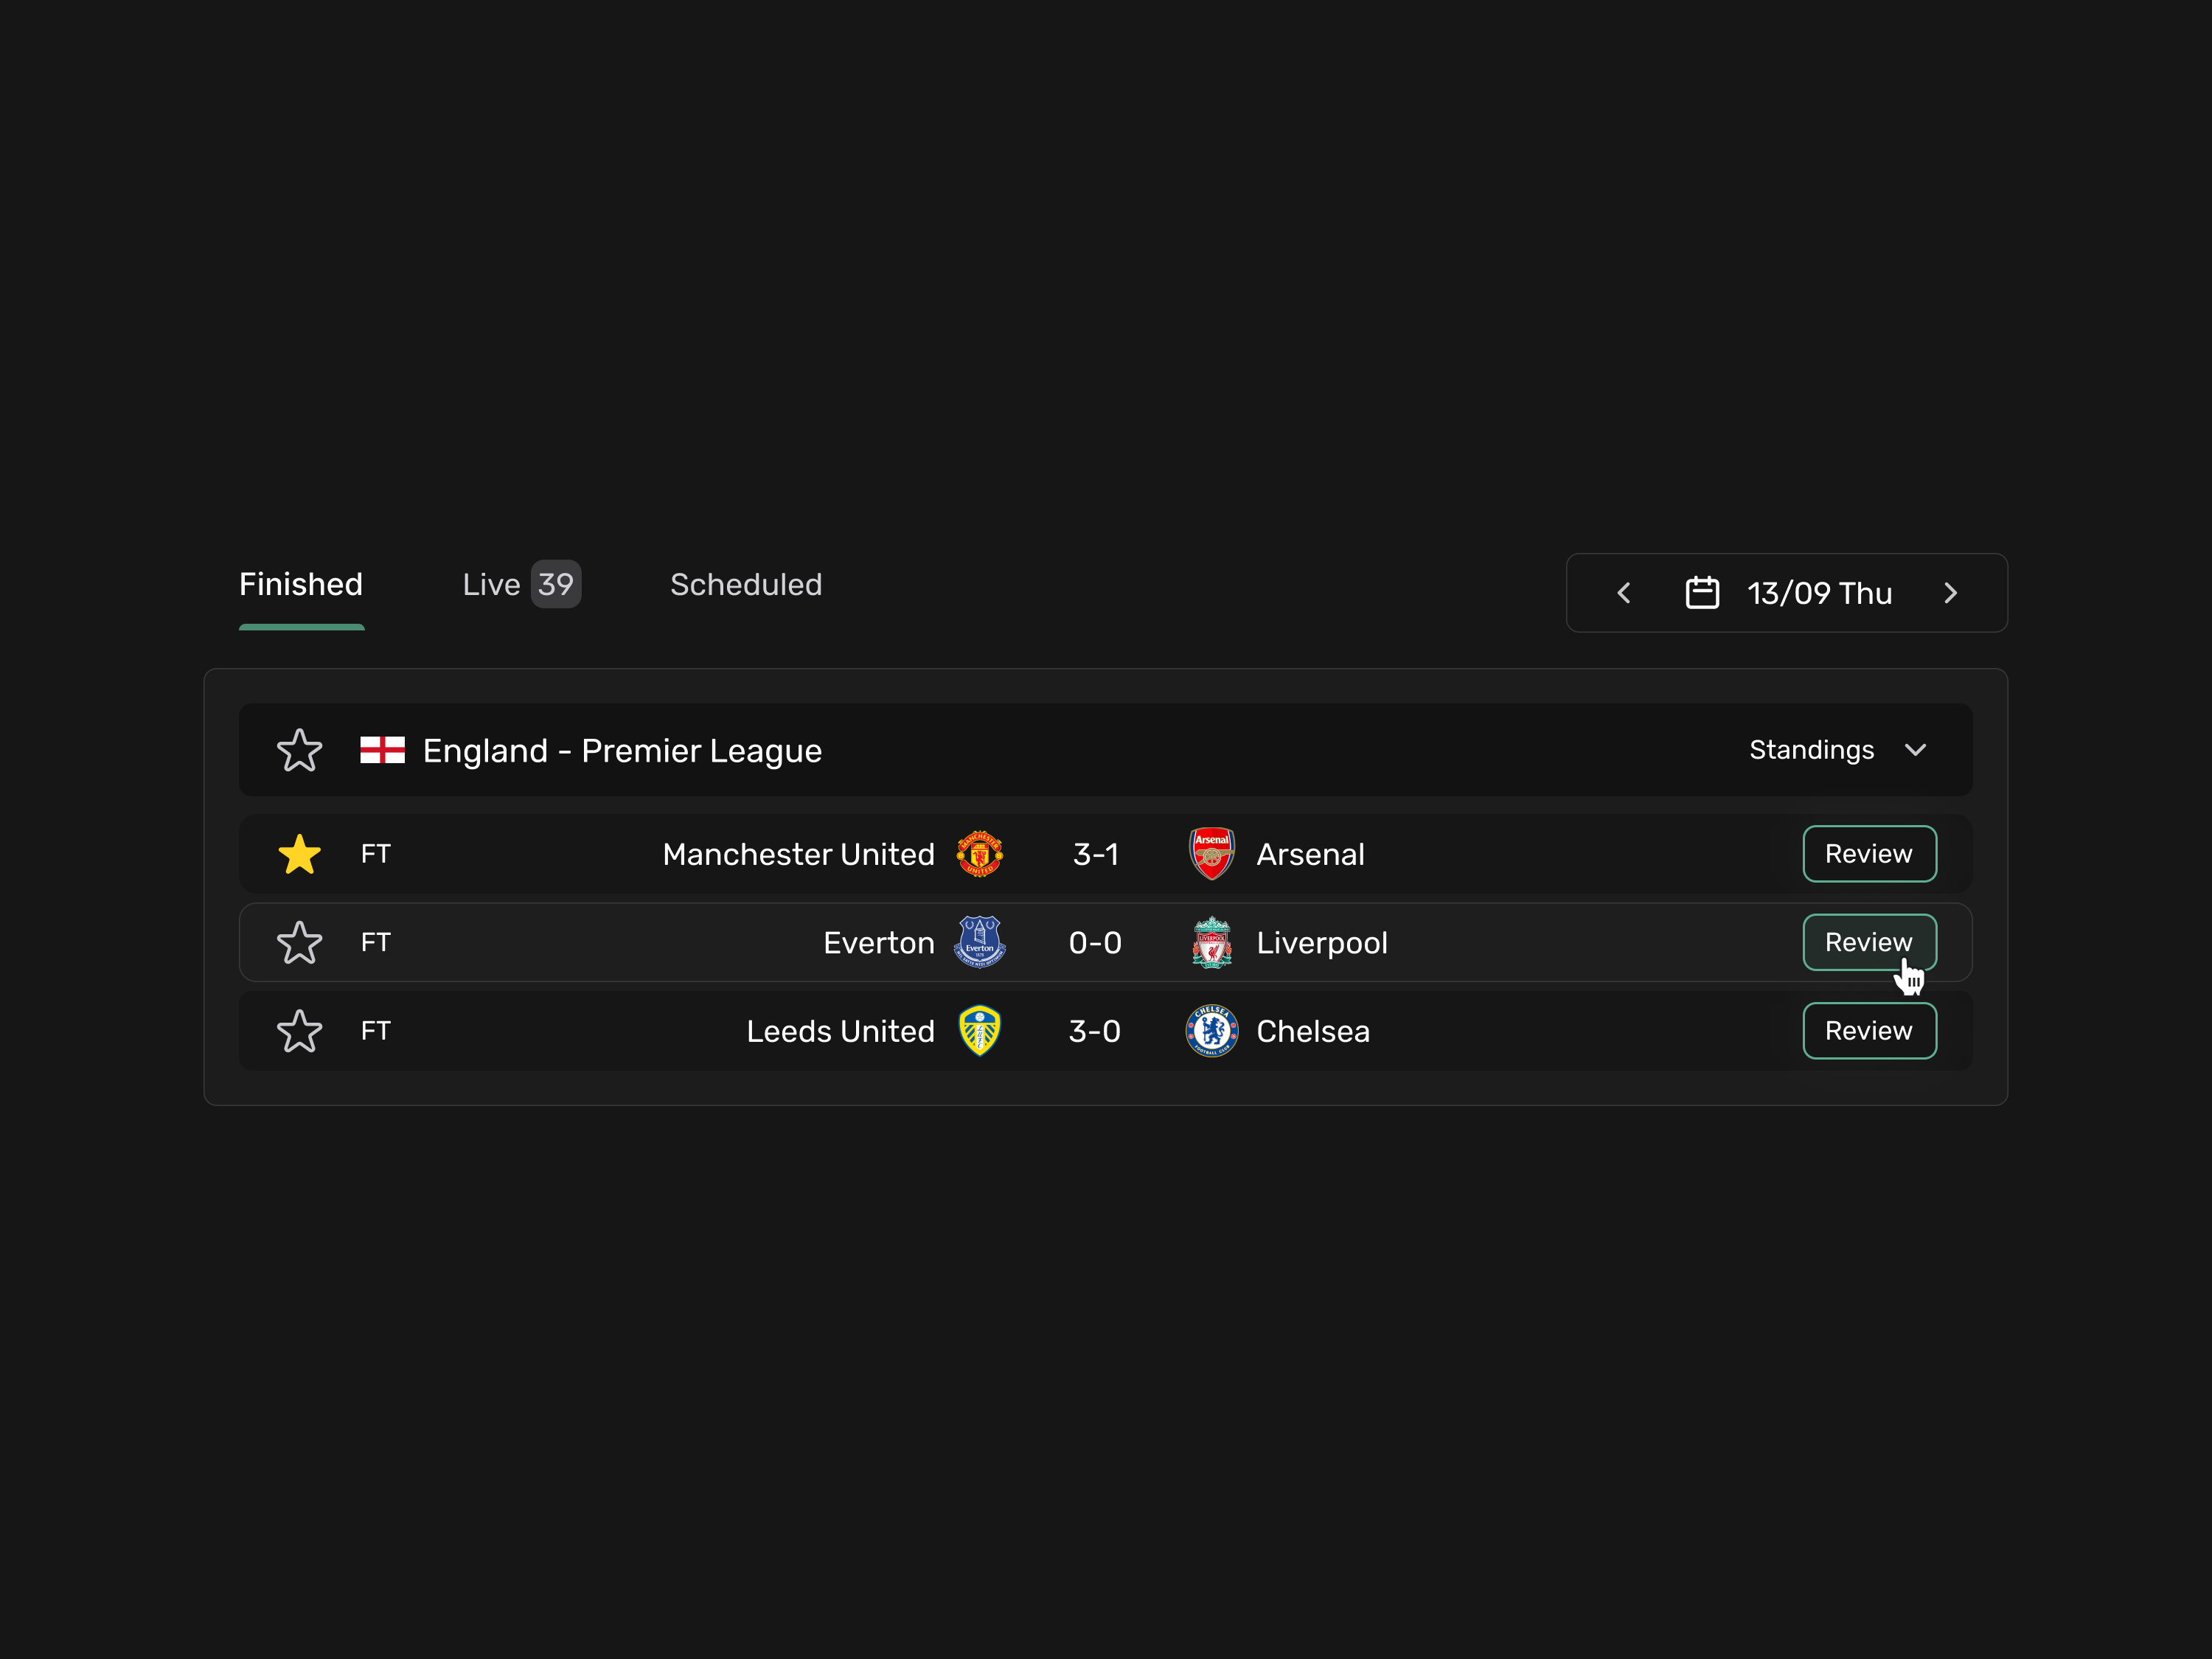2212x1659 pixels.
Task: Open Review for Leeds United vs Chelsea
Action: click(x=1869, y=1031)
